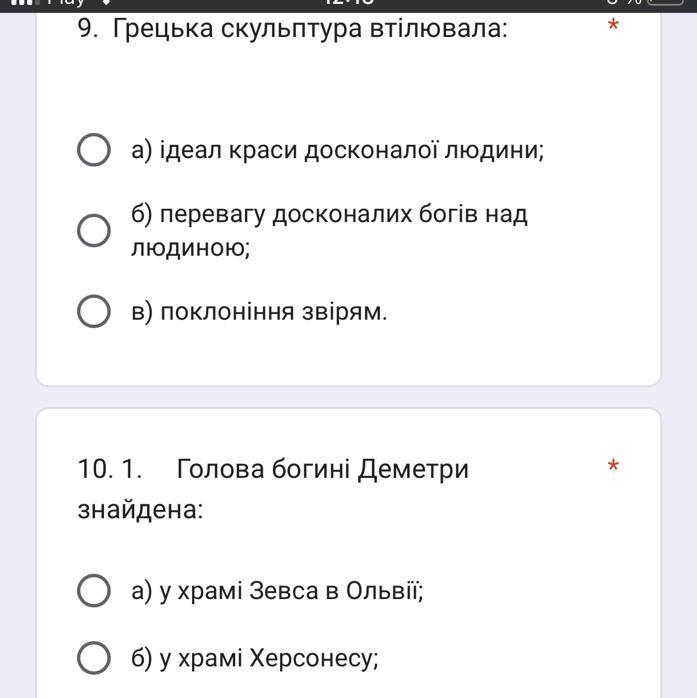Tap the cellular signal bars icon
This screenshot has width=697, height=698.
[26, 2]
